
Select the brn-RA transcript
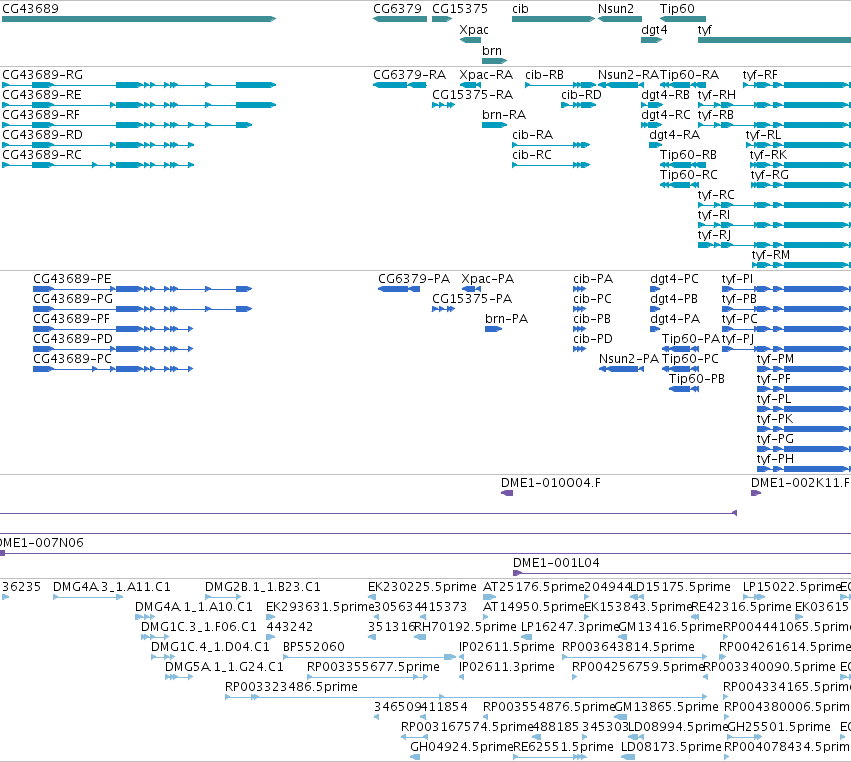(x=494, y=125)
